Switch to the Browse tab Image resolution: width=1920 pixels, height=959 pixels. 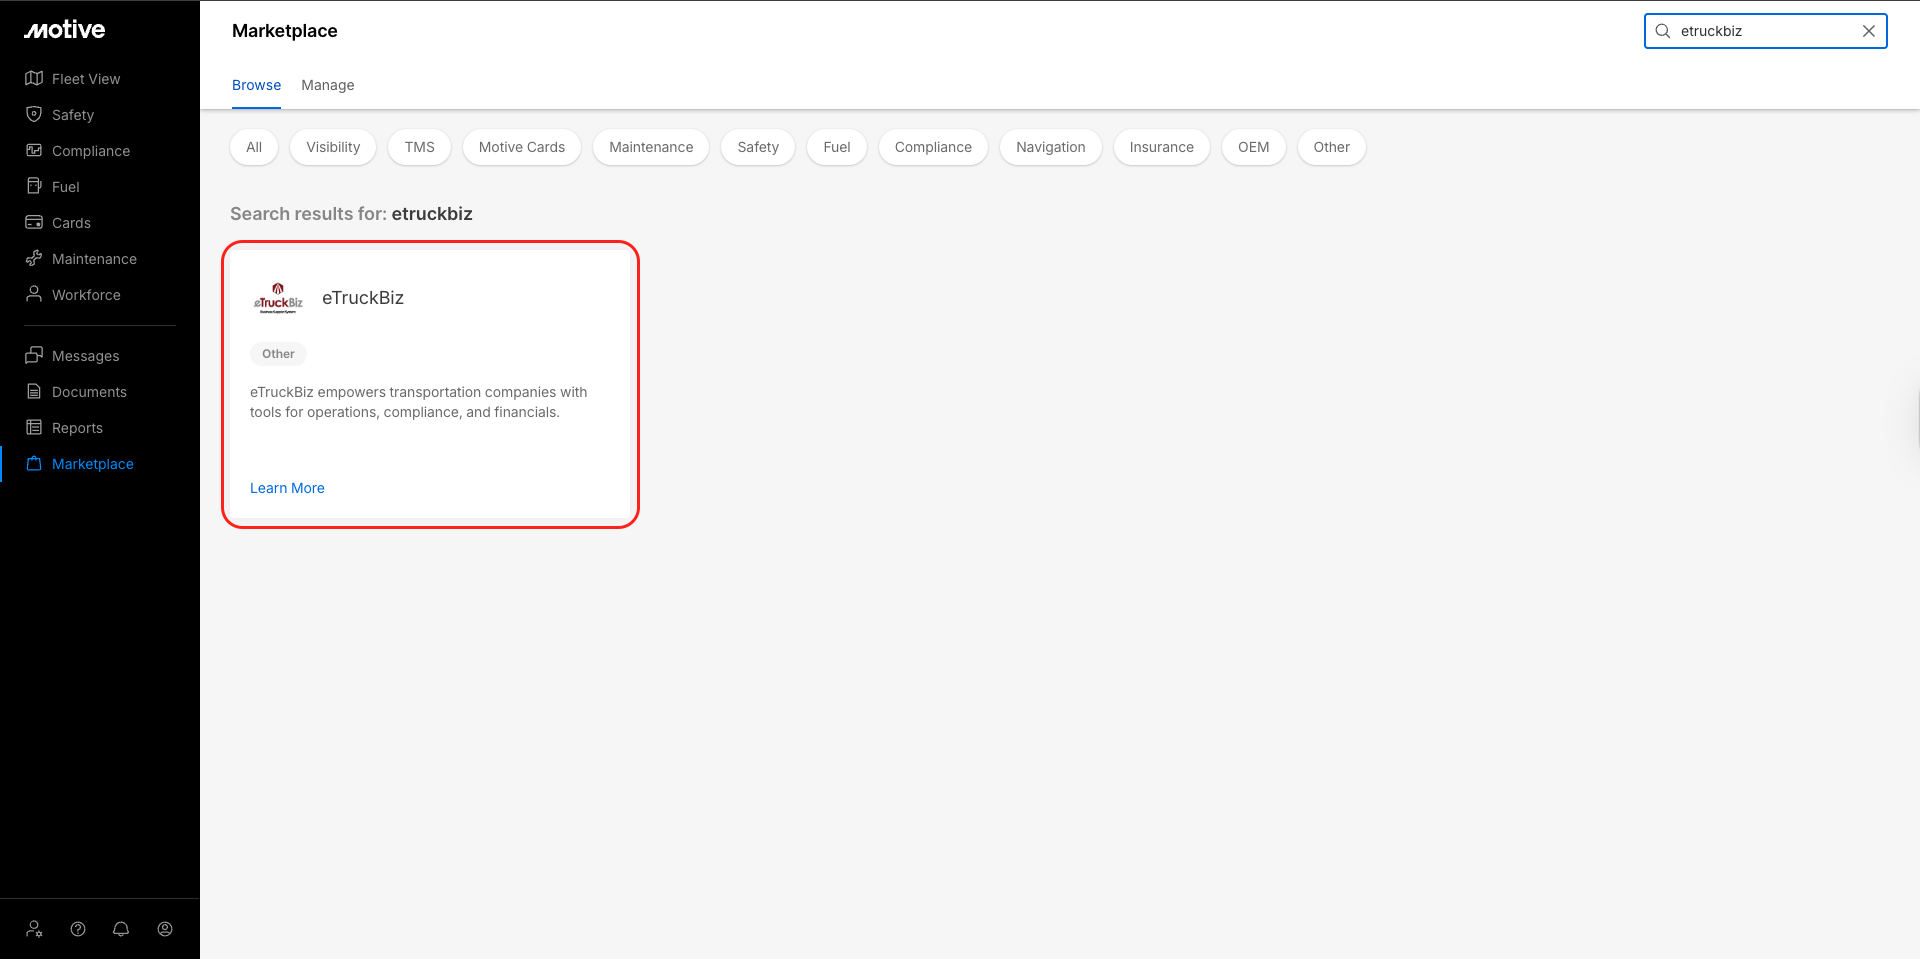click(x=256, y=85)
